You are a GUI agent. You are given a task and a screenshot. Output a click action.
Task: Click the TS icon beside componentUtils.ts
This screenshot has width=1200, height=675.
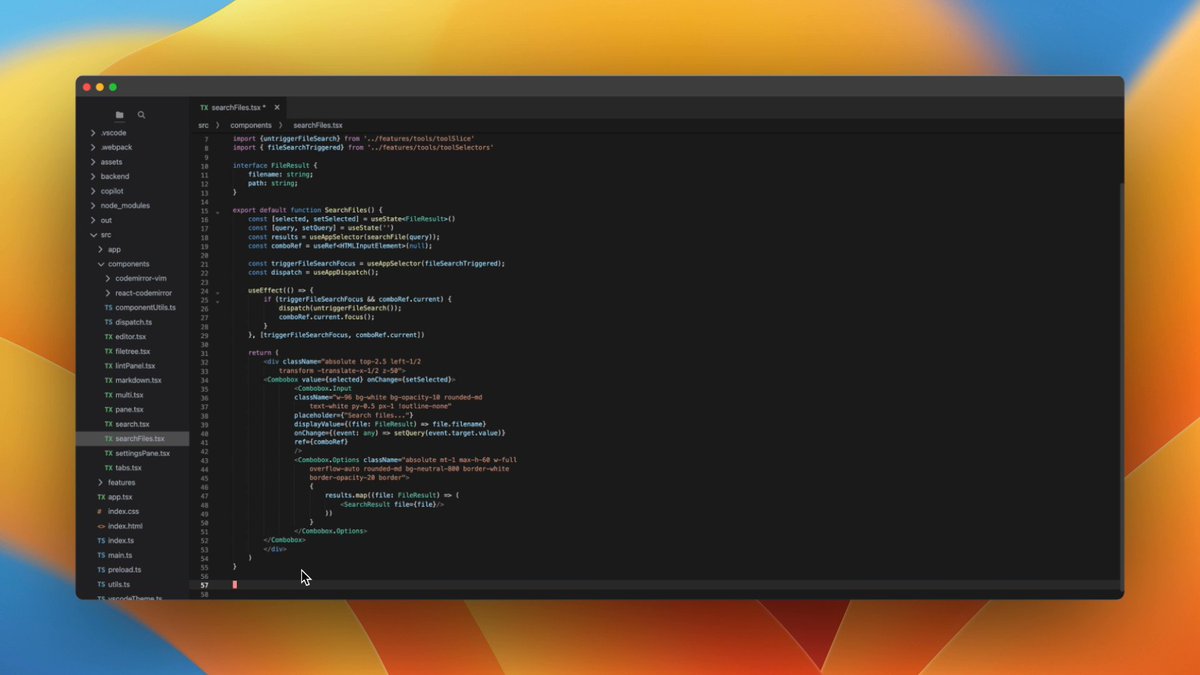tap(108, 308)
